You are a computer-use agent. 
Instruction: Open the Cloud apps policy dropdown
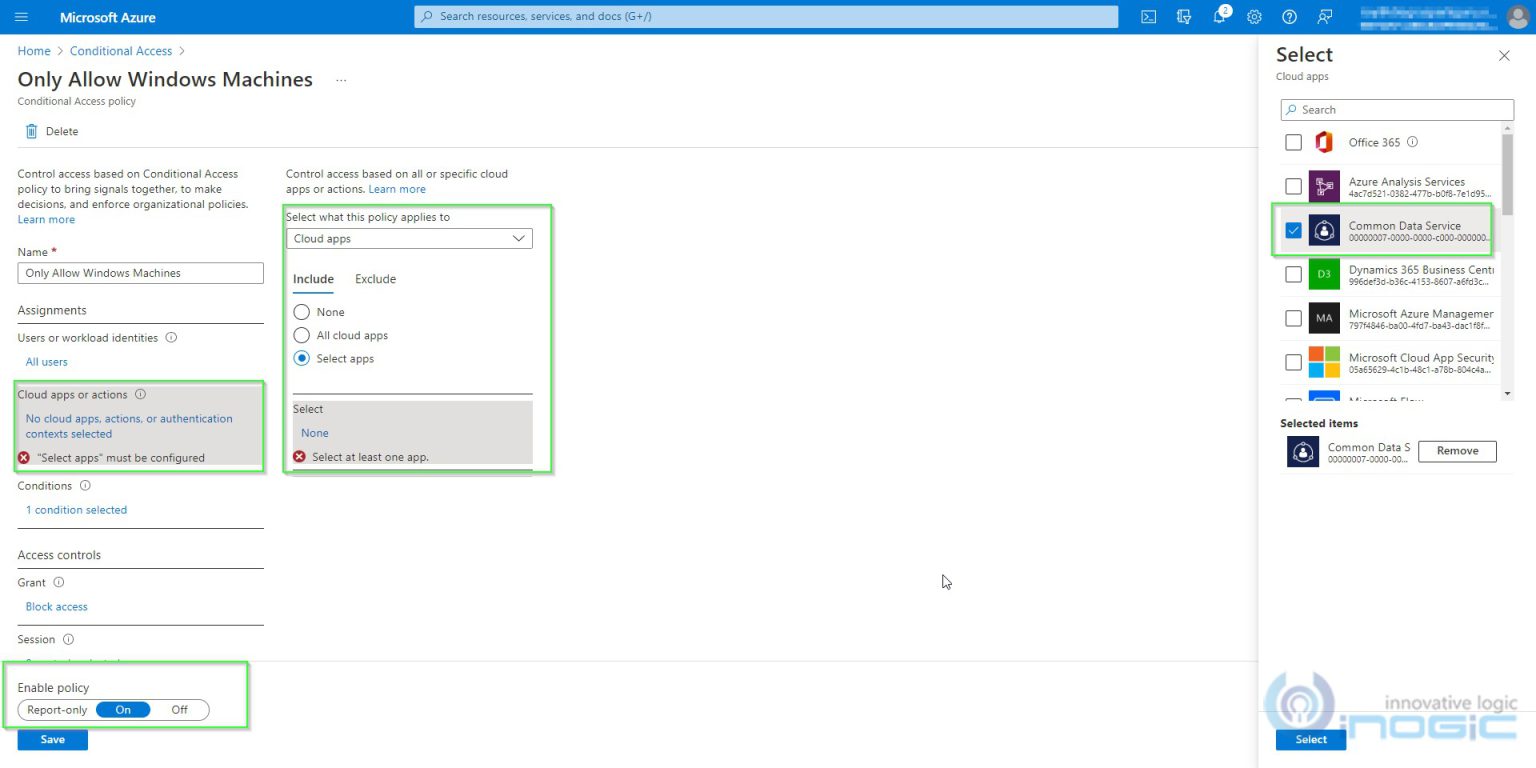409,238
